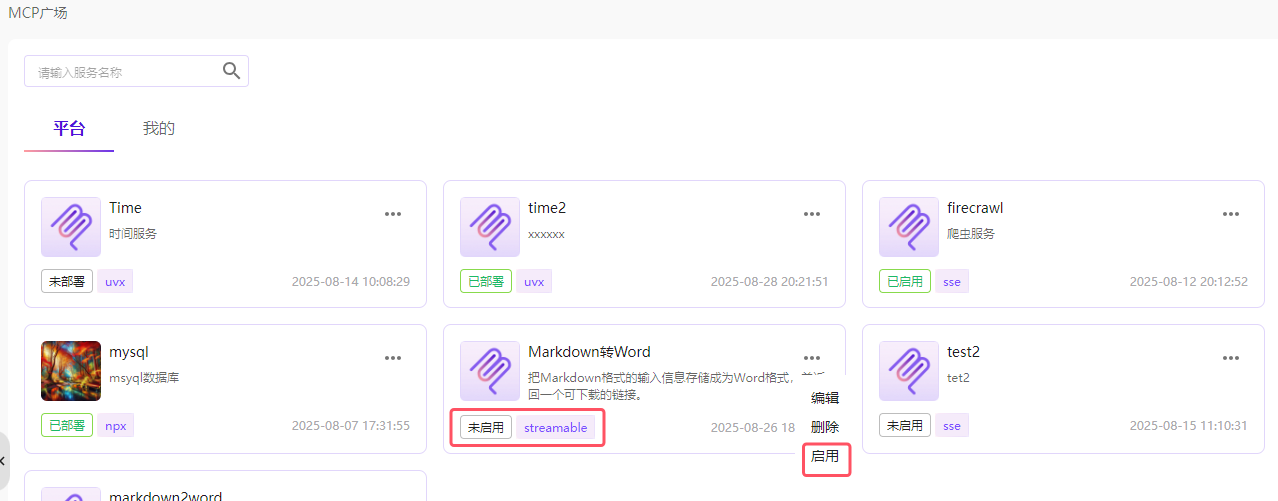Open the three-dot menu on firecrawl card
The height and width of the screenshot is (501, 1278).
pos(1231,214)
